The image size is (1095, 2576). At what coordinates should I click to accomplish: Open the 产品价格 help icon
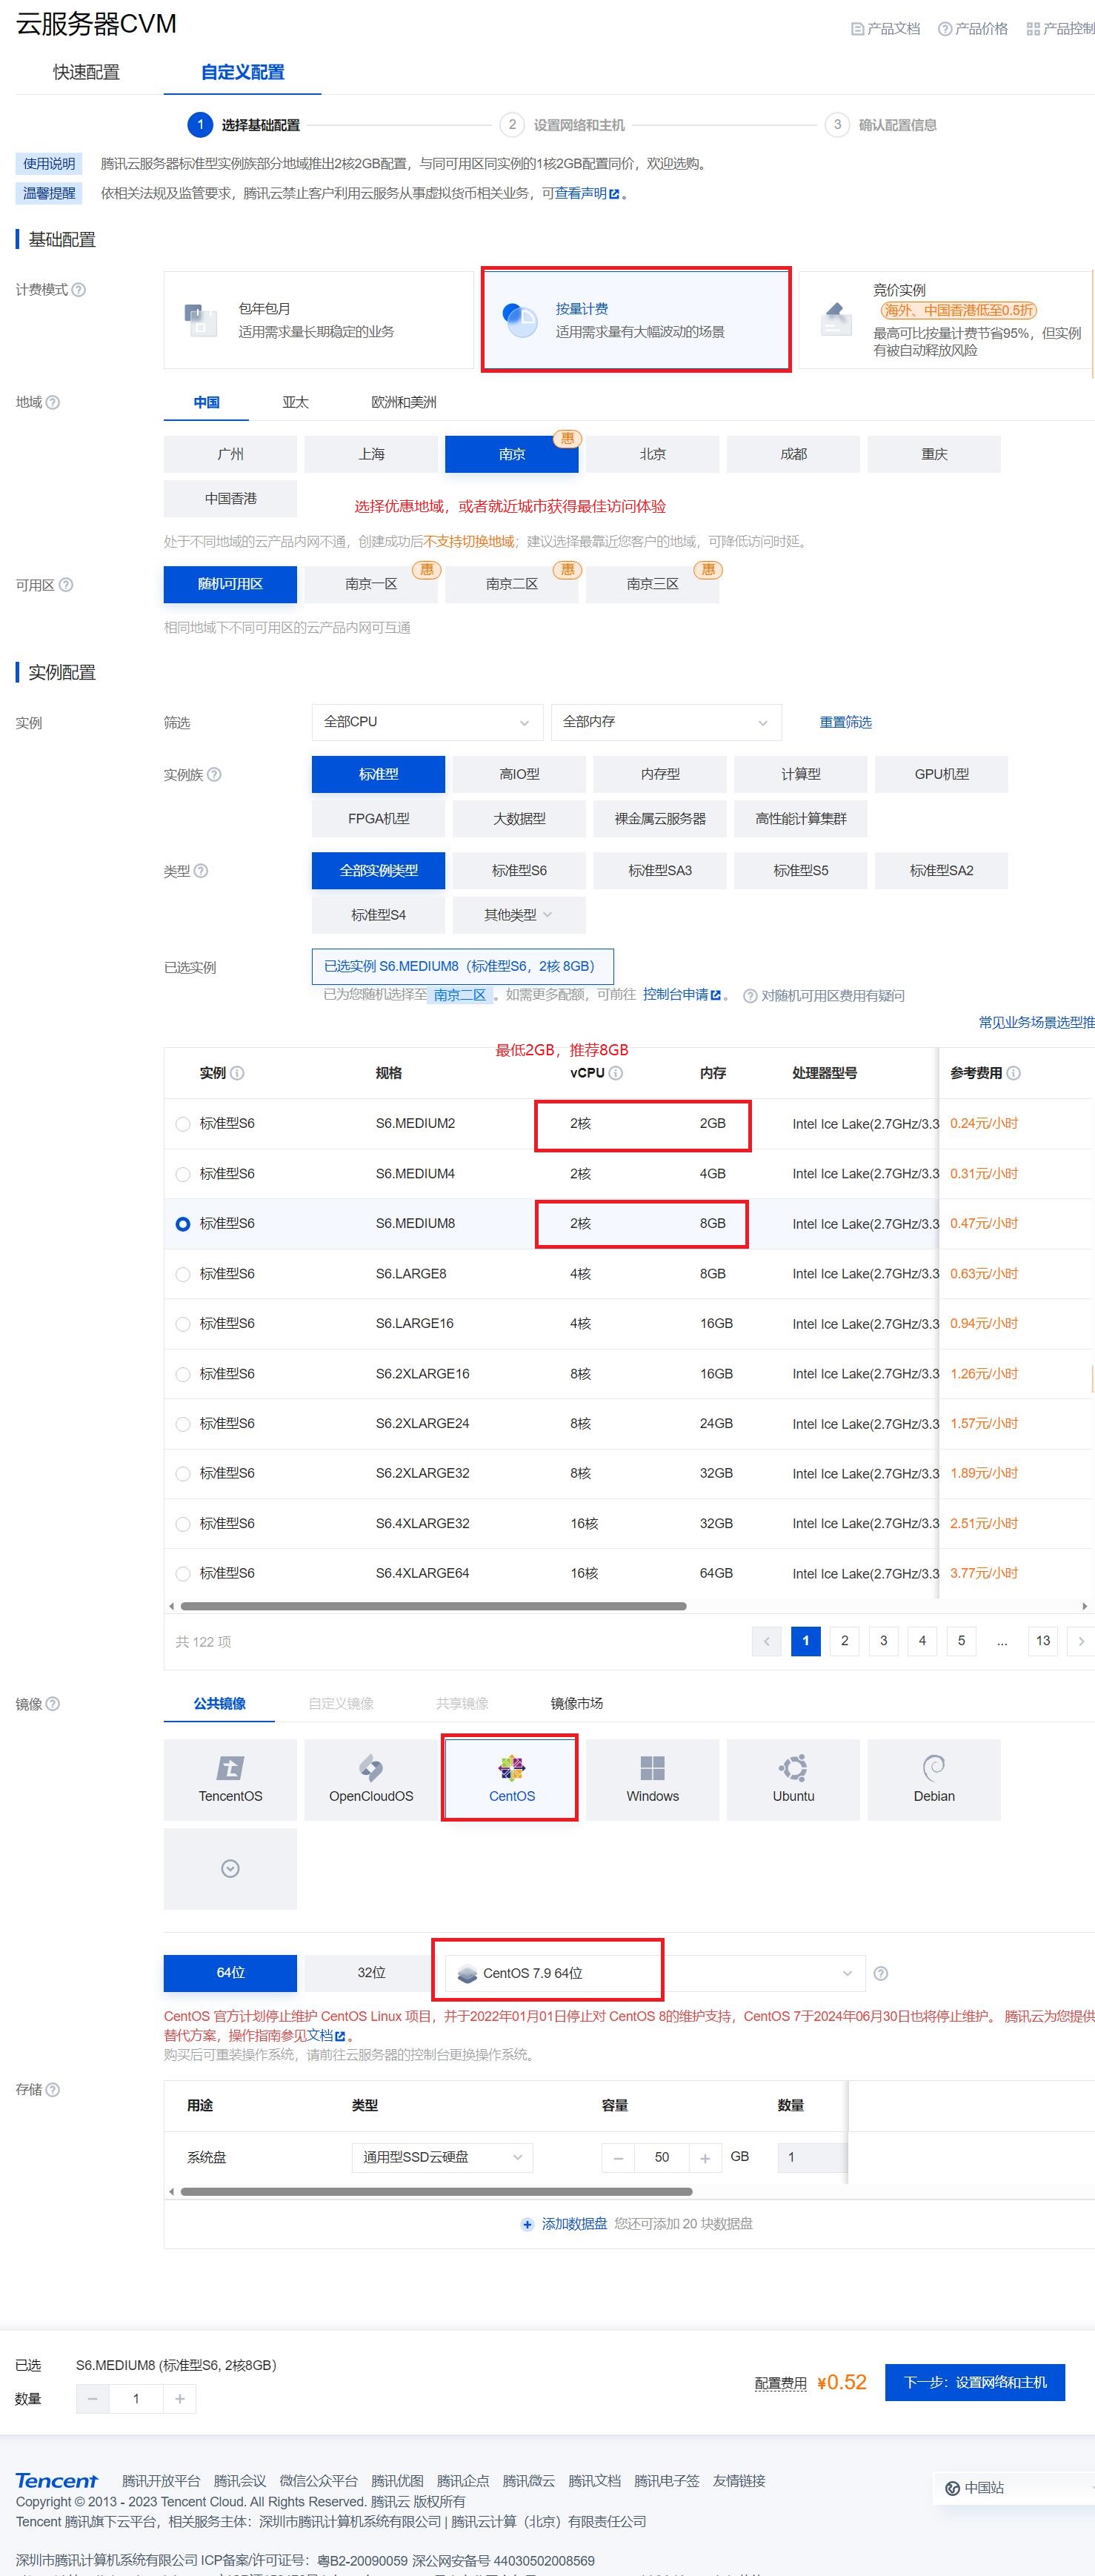coord(944,29)
